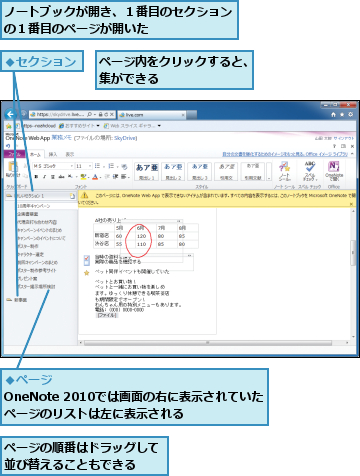The width and height of the screenshot is (360, 476).
Task: Click the numbered list icon
Action: click(111, 166)
